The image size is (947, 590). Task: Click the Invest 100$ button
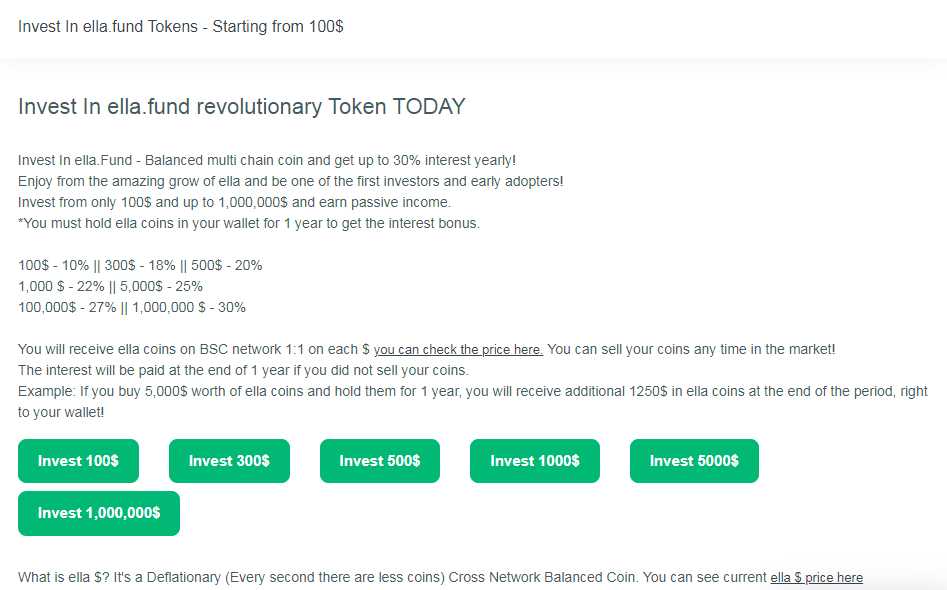[79, 461]
